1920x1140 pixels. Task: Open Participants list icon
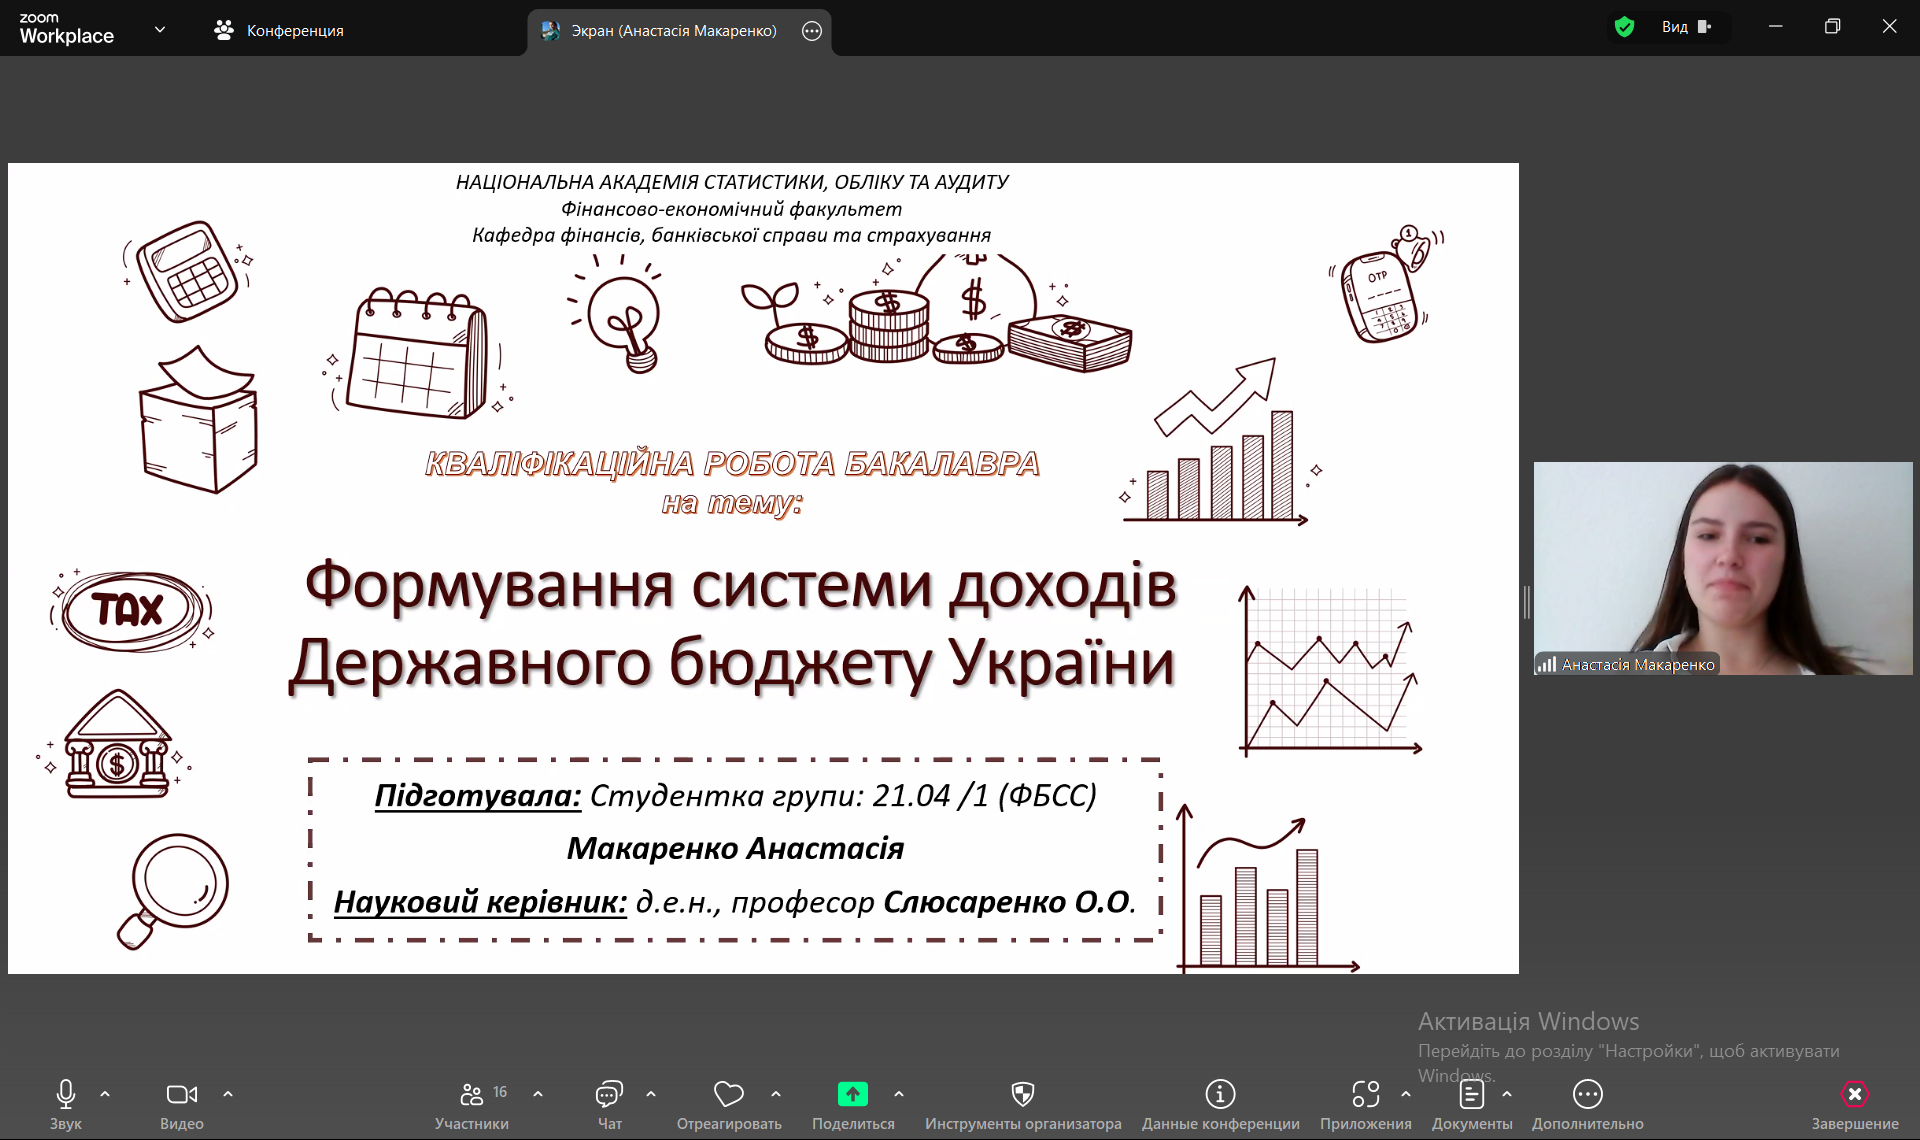click(472, 1094)
